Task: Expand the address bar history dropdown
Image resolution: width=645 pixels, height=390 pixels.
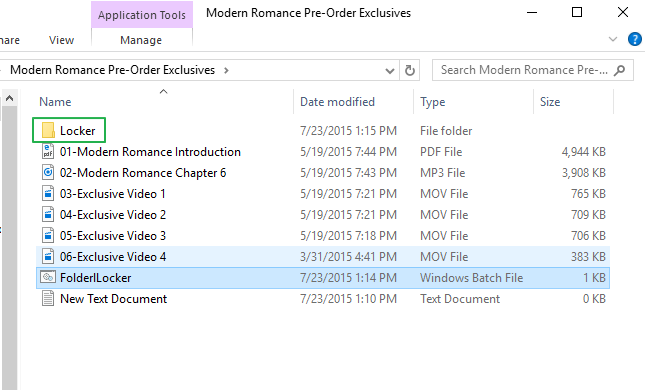Action: (x=390, y=71)
